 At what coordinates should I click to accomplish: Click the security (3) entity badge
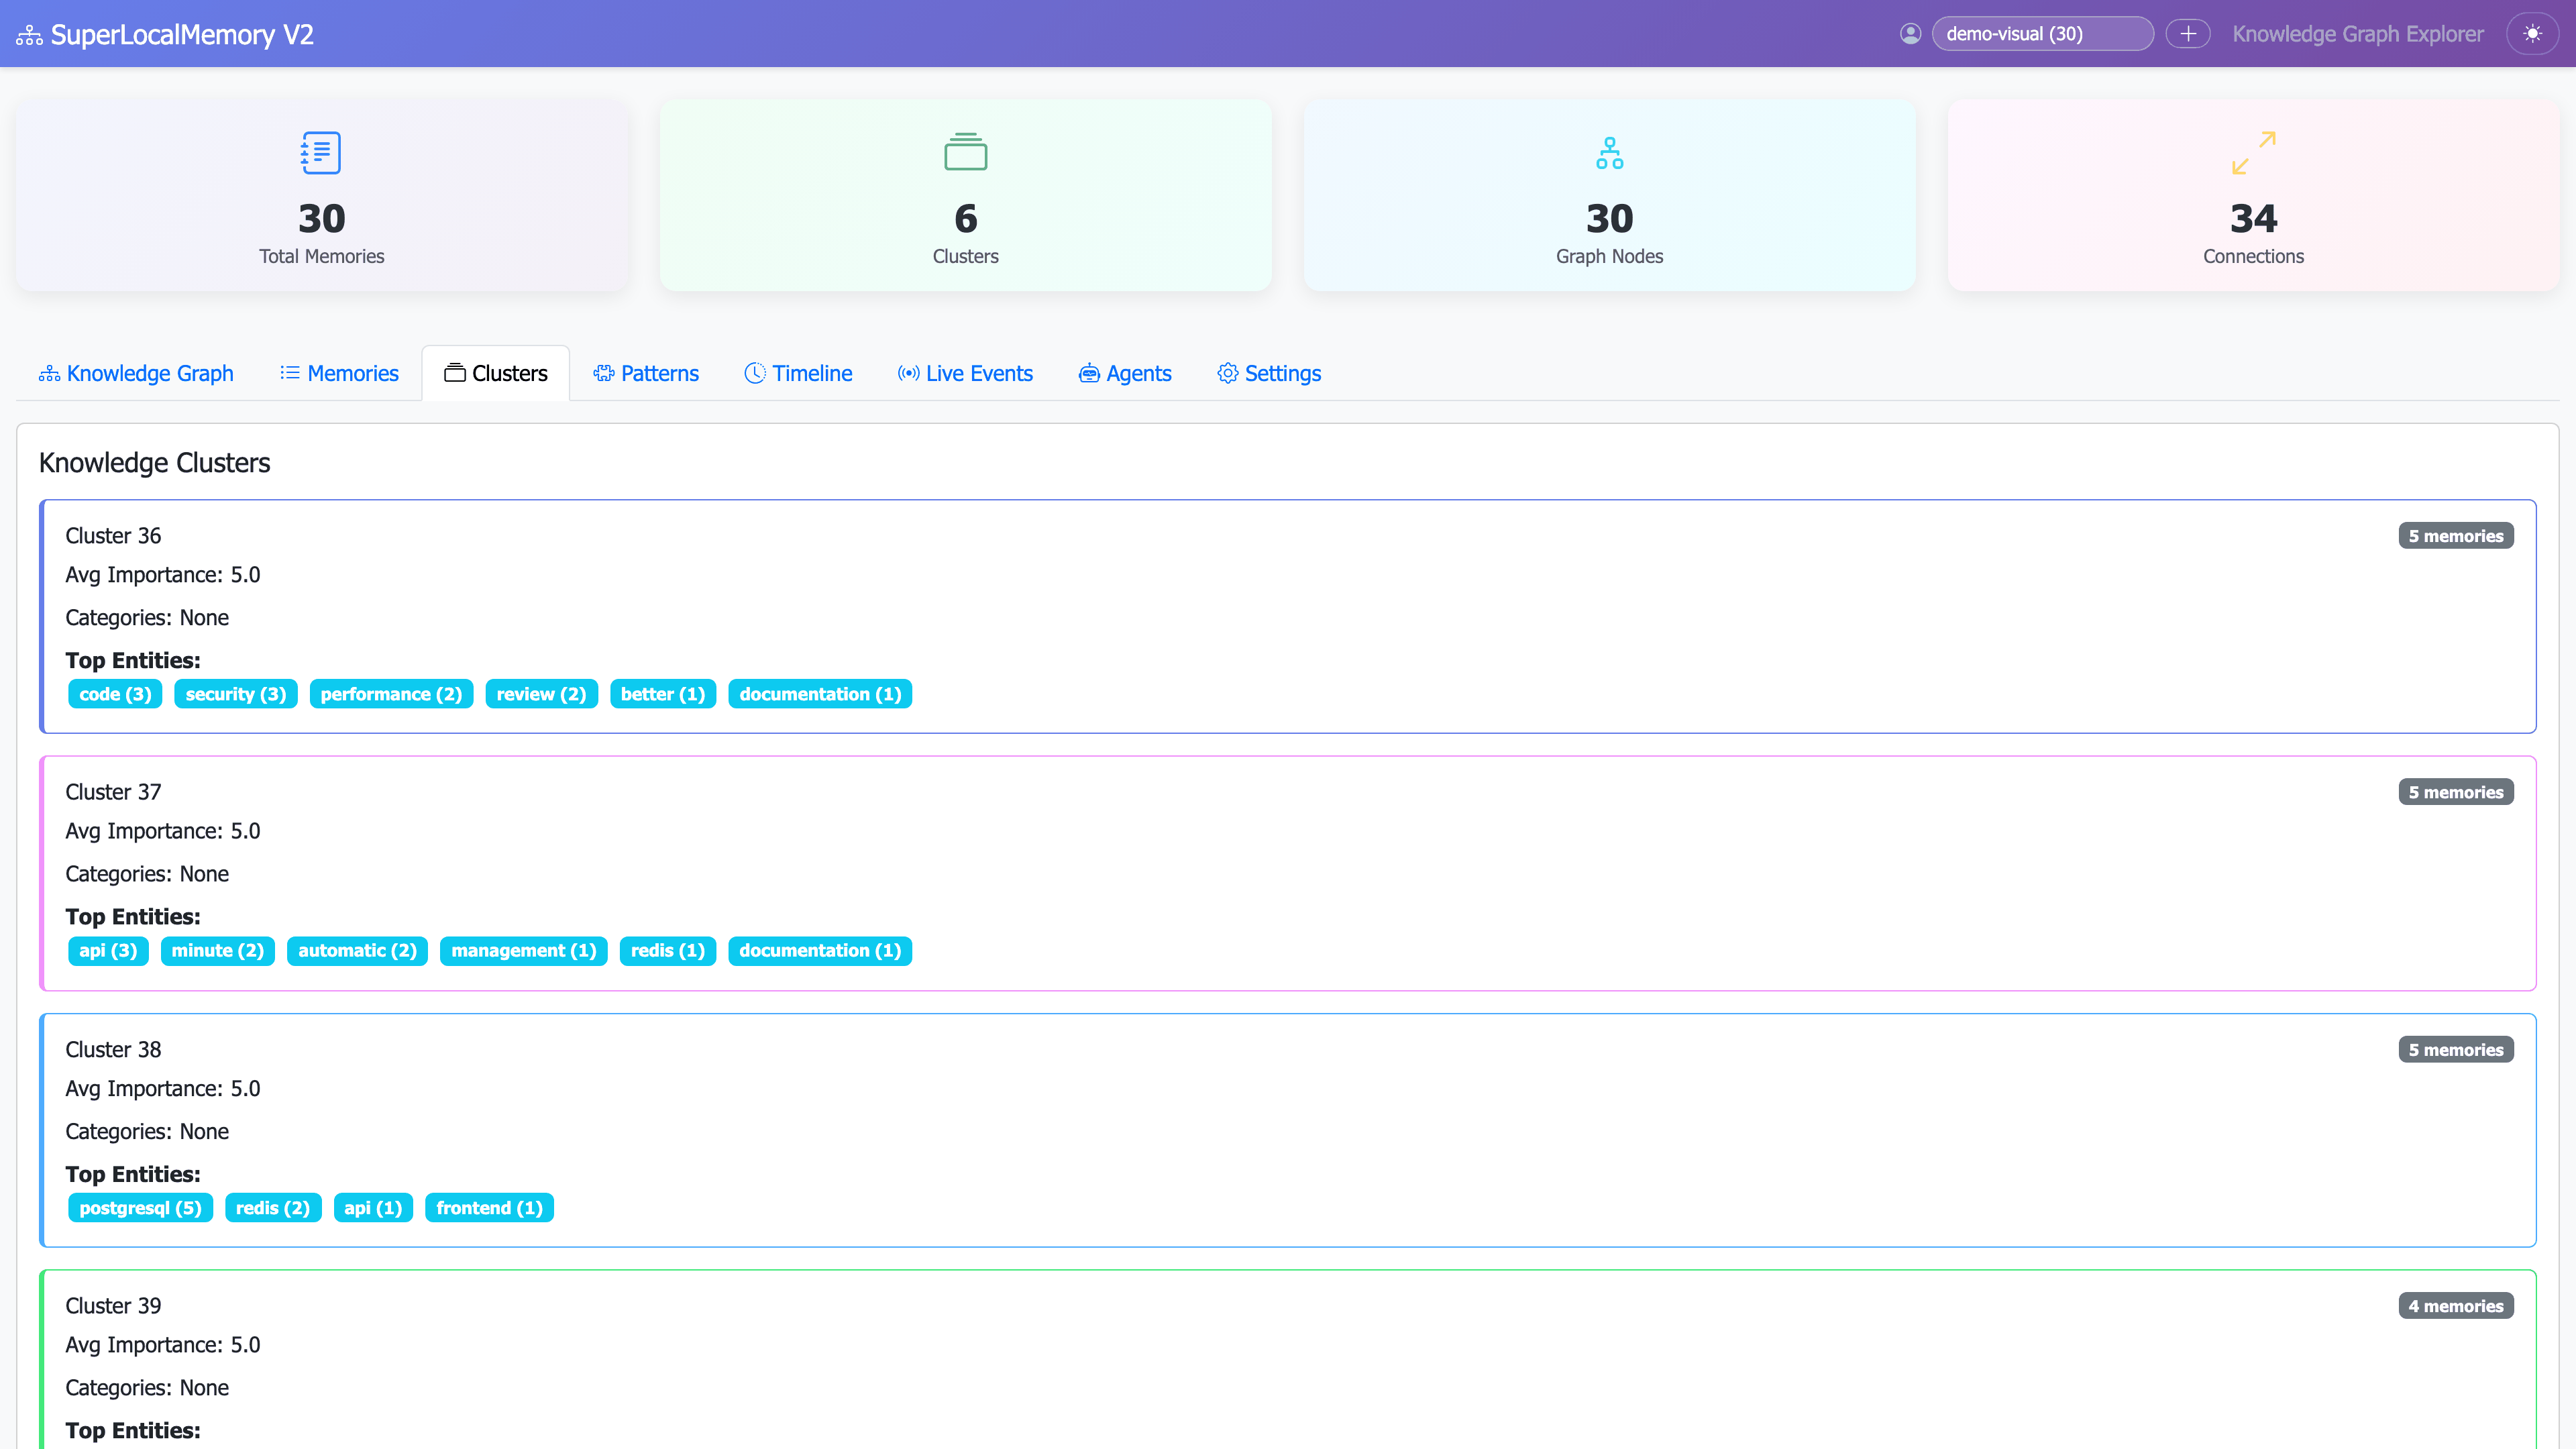[x=235, y=694]
